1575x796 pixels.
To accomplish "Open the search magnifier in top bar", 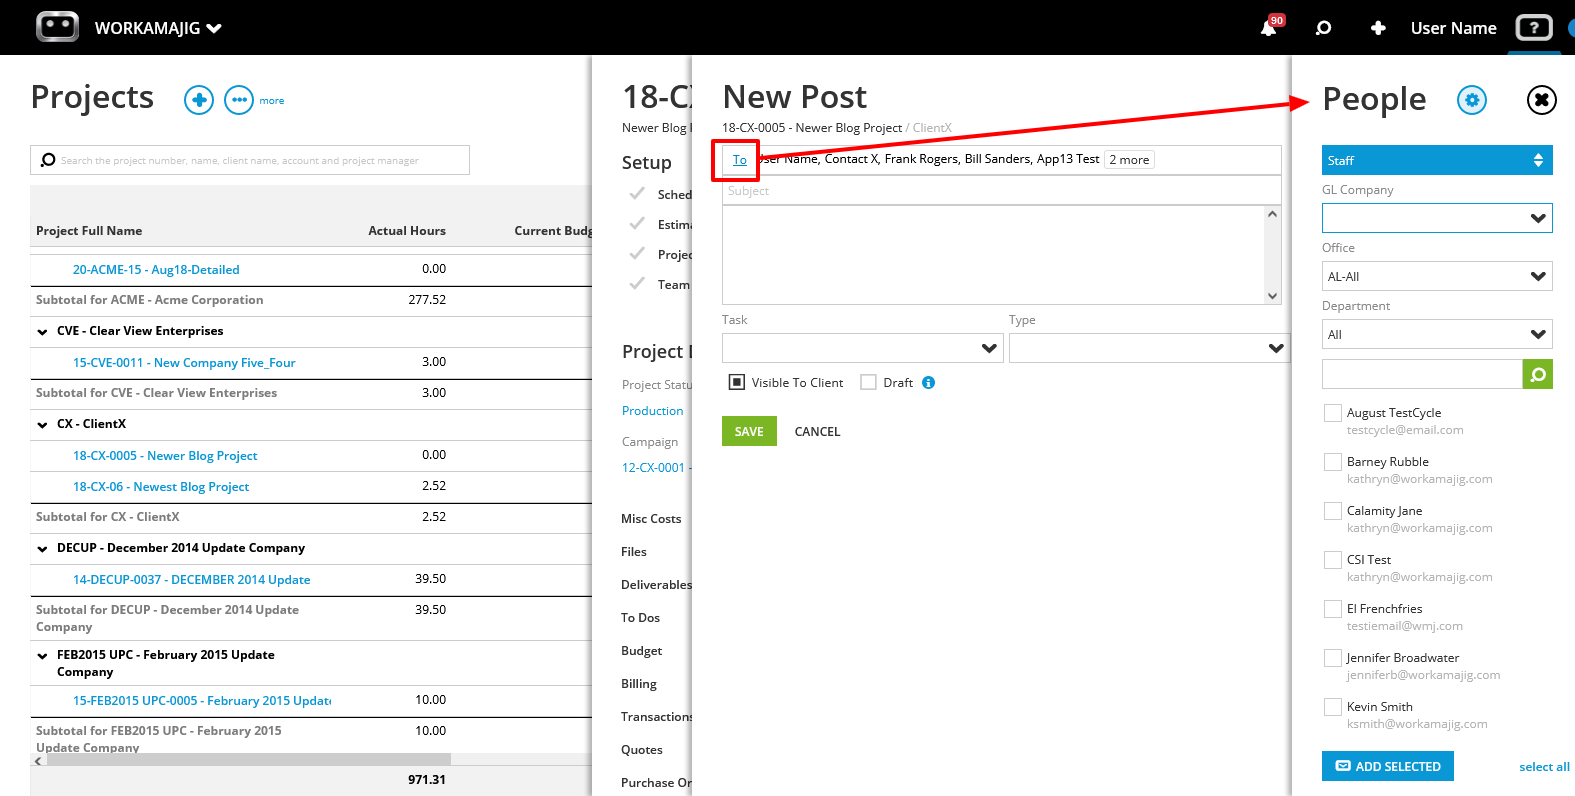I will coord(1323,28).
